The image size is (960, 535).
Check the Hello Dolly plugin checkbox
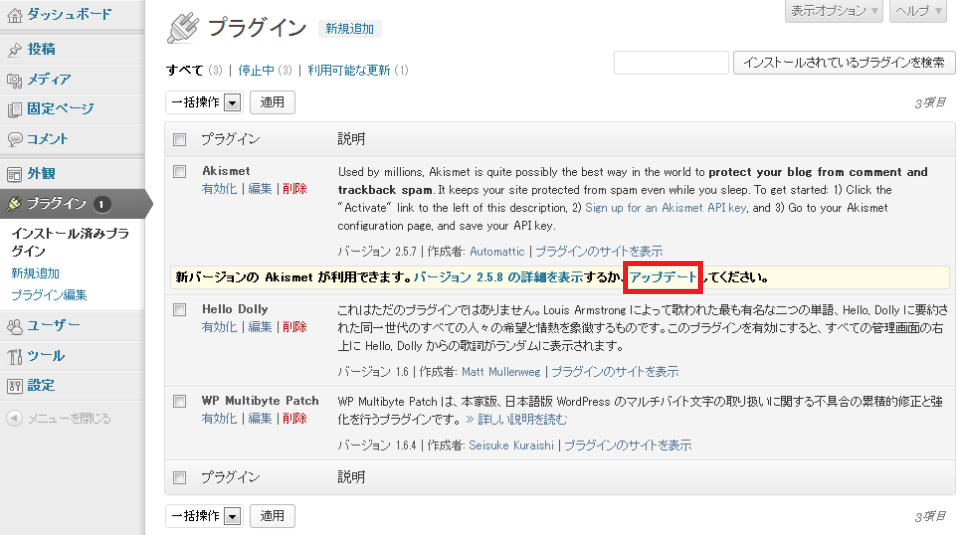tap(180, 309)
